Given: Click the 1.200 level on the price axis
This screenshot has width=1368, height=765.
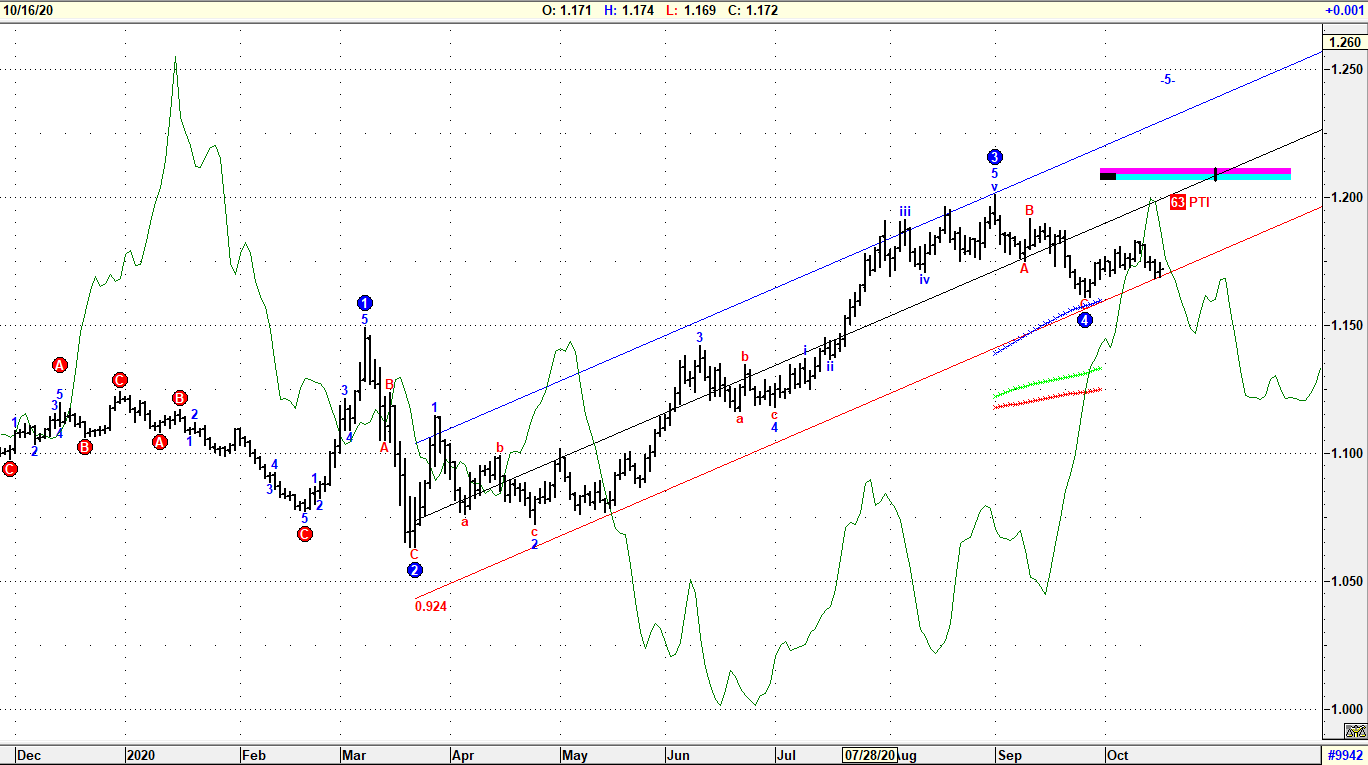Looking at the screenshot, I should pos(1345,198).
